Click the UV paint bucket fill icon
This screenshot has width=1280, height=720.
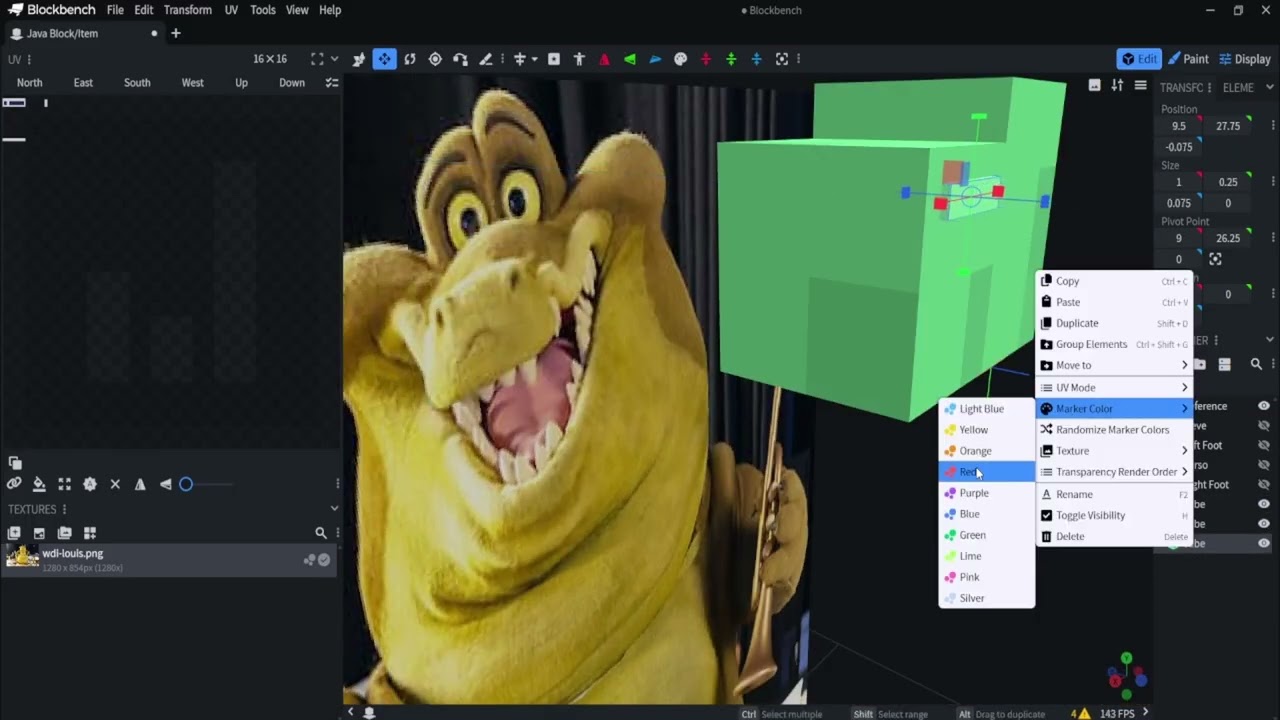pyautogui.click(x=39, y=484)
